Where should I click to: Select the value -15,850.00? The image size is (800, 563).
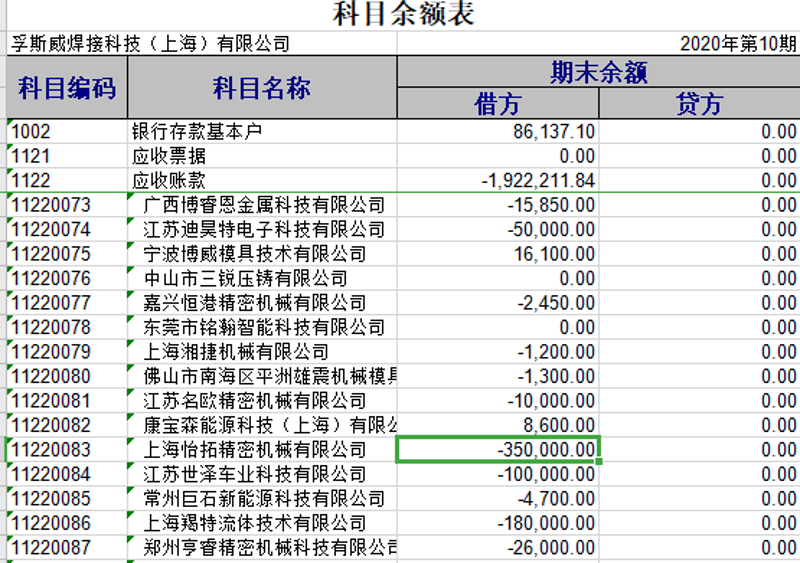point(498,205)
